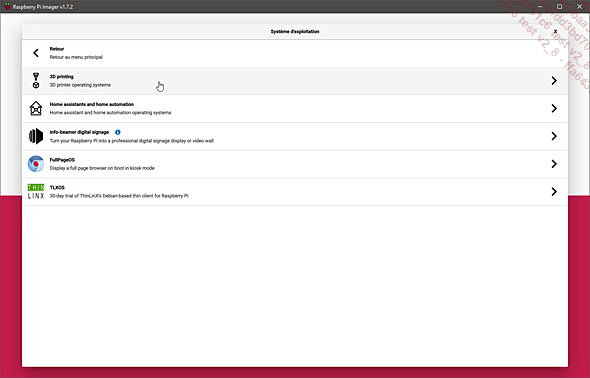Open info icon next to info-beamer digital signage
The width and height of the screenshot is (590, 378).
pos(118,132)
